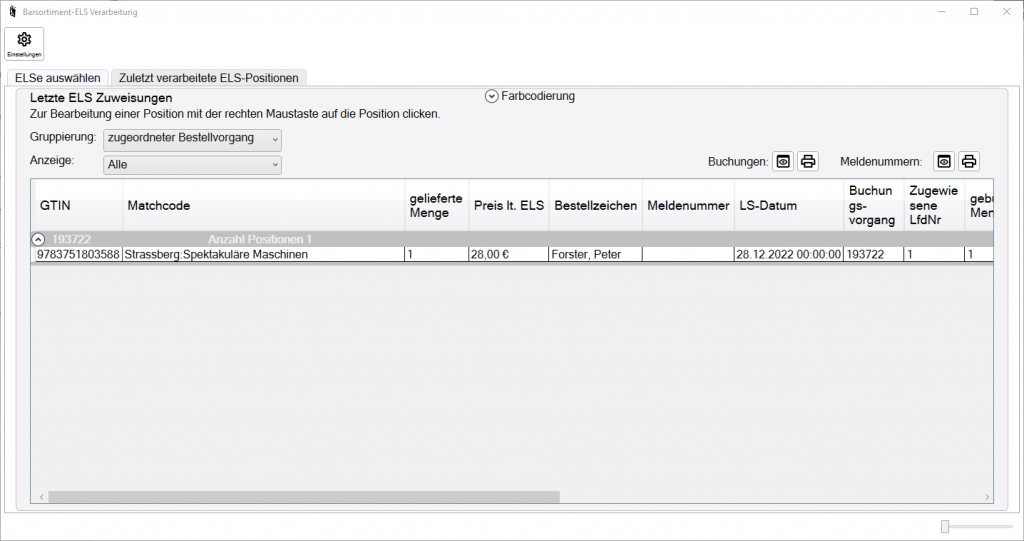Preview Meldenummern with the eye icon

(943, 161)
